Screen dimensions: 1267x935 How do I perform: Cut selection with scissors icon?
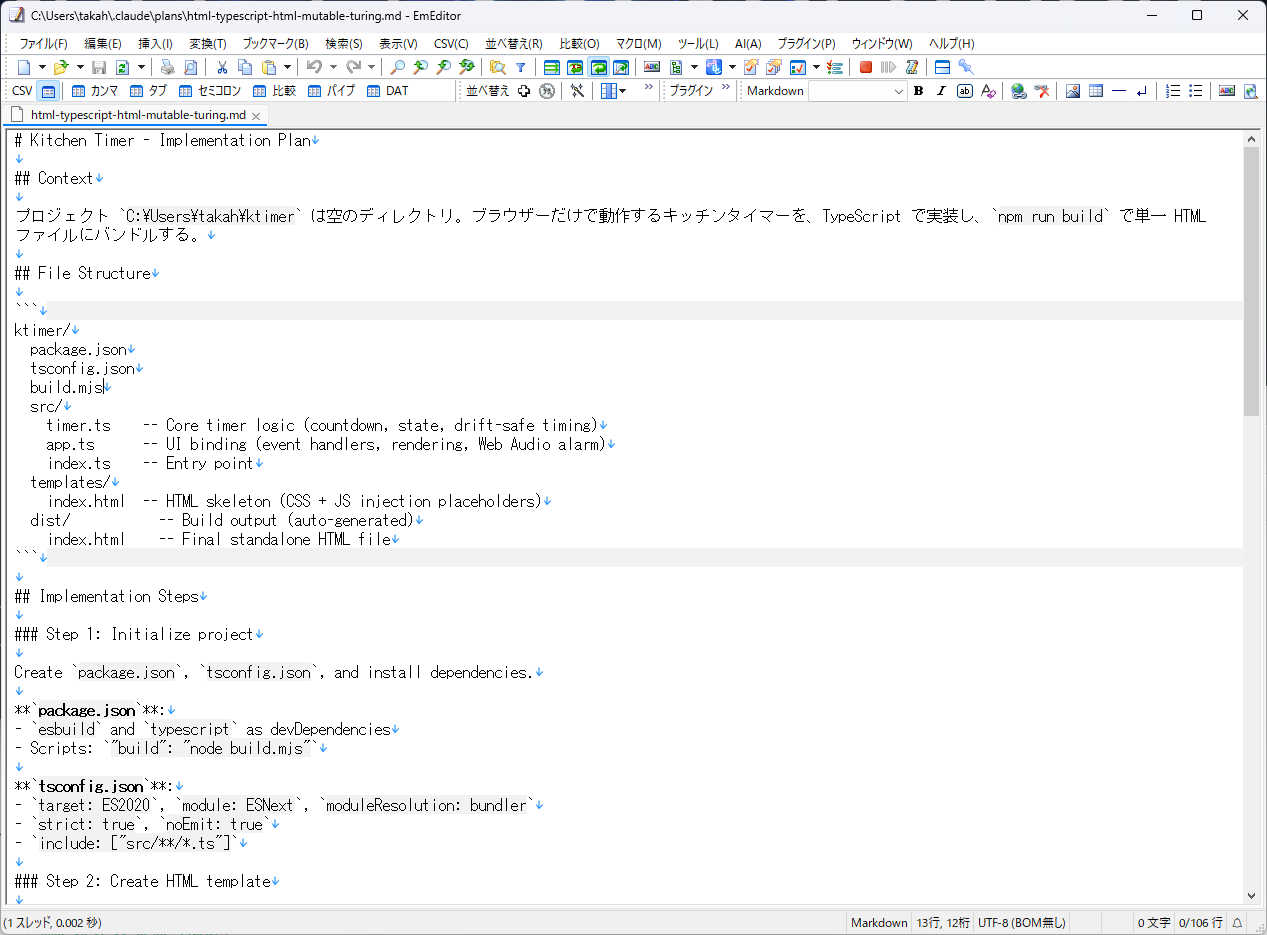[x=222, y=67]
